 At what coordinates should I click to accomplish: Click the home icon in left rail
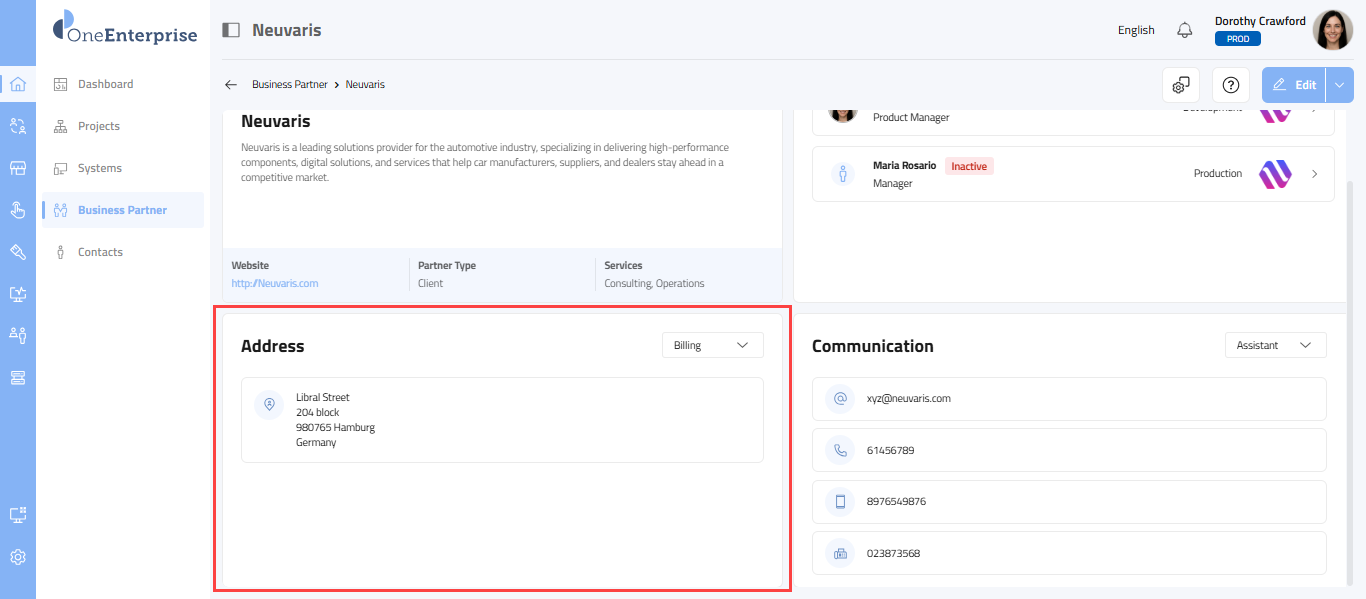tap(17, 84)
